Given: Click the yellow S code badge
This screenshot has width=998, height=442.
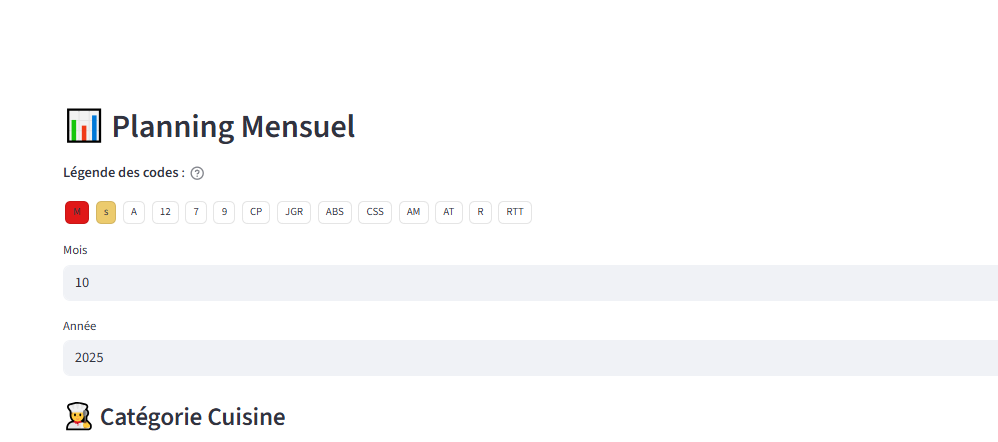Looking at the screenshot, I should pyautogui.click(x=106, y=212).
